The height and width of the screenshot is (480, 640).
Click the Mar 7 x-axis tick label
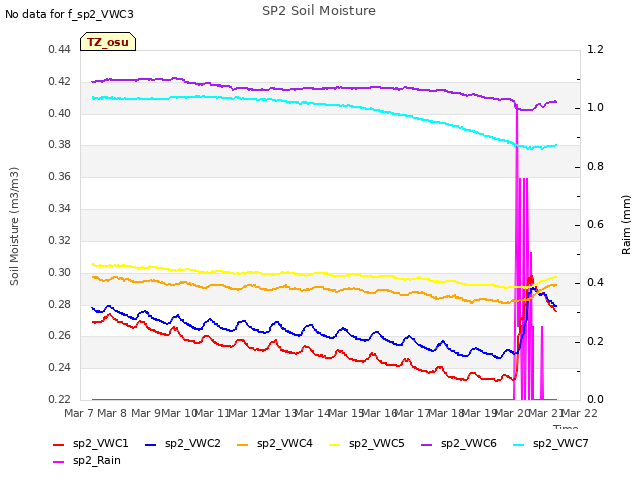pos(79,413)
